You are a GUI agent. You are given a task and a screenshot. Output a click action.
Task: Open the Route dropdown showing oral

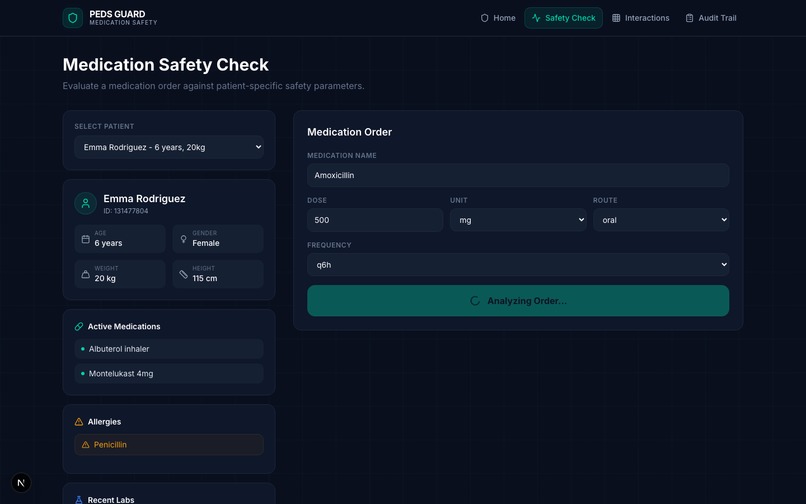[x=661, y=220]
